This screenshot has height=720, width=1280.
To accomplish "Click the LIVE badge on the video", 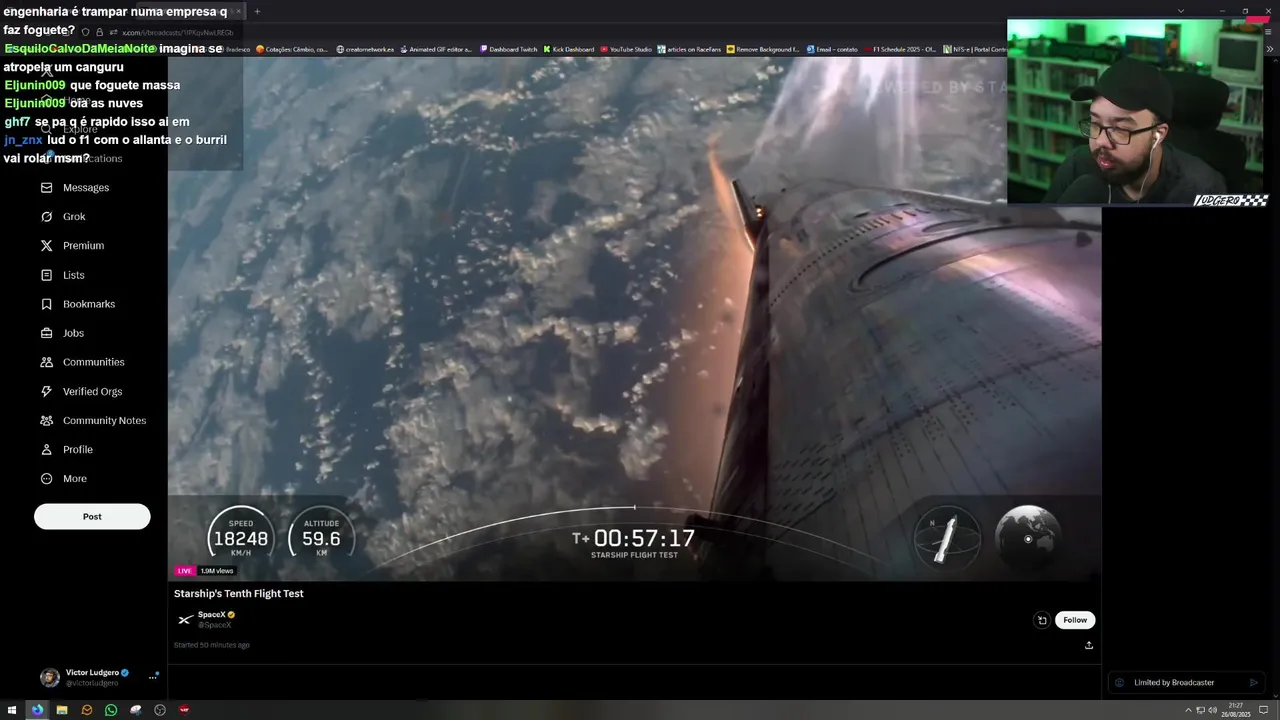I will [185, 571].
